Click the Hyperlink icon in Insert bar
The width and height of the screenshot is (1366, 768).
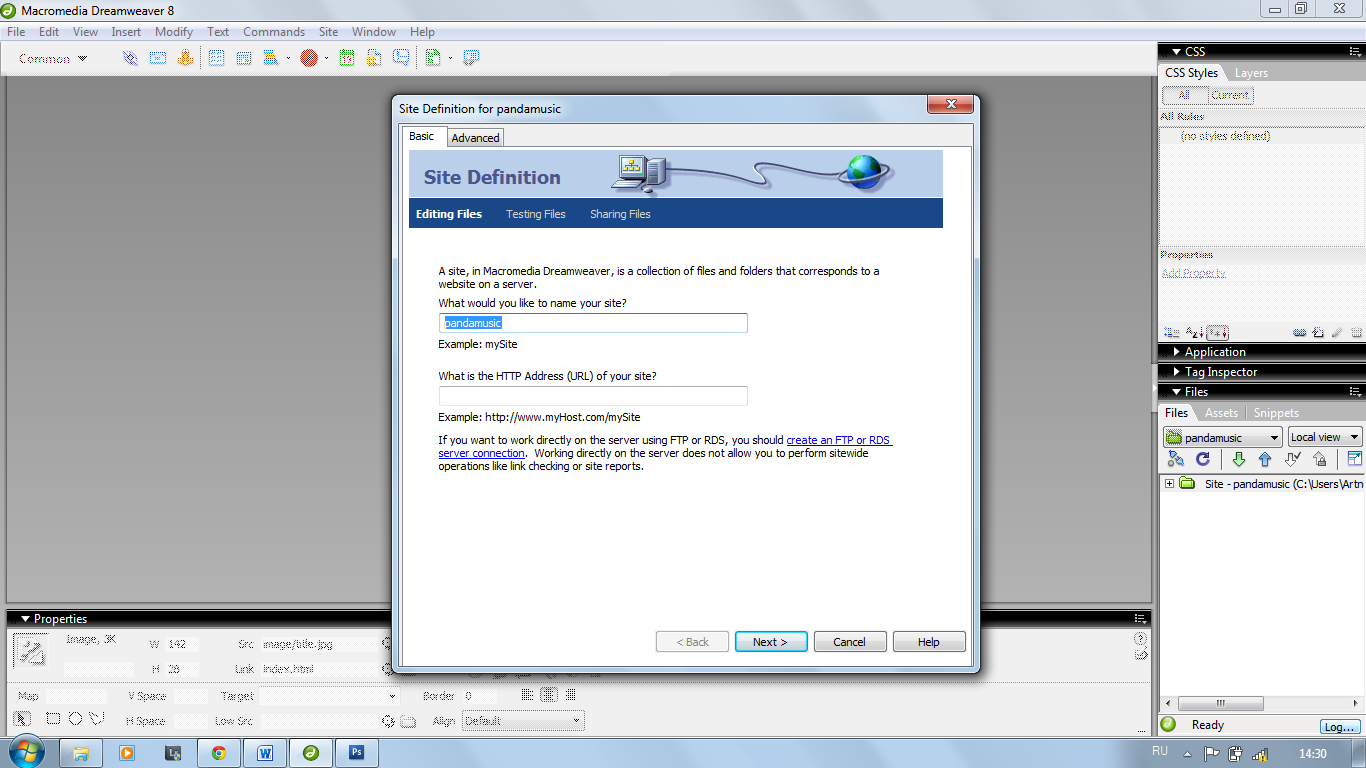[x=130, y=58]
